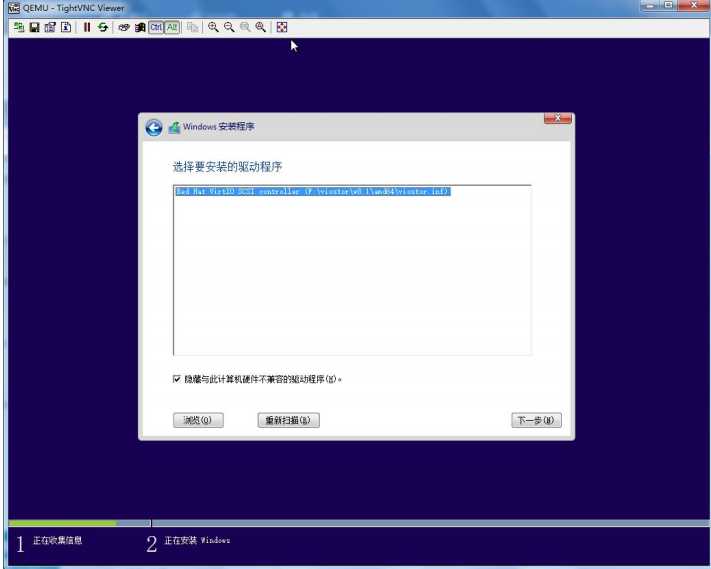Click the 下一步(N) next button

click(x=536, y=420)
